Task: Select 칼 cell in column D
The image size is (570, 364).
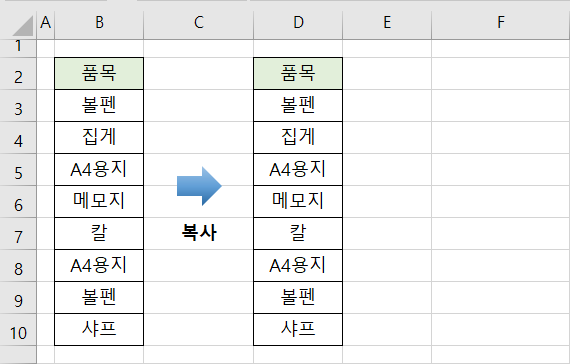Action: pos(298,233)
